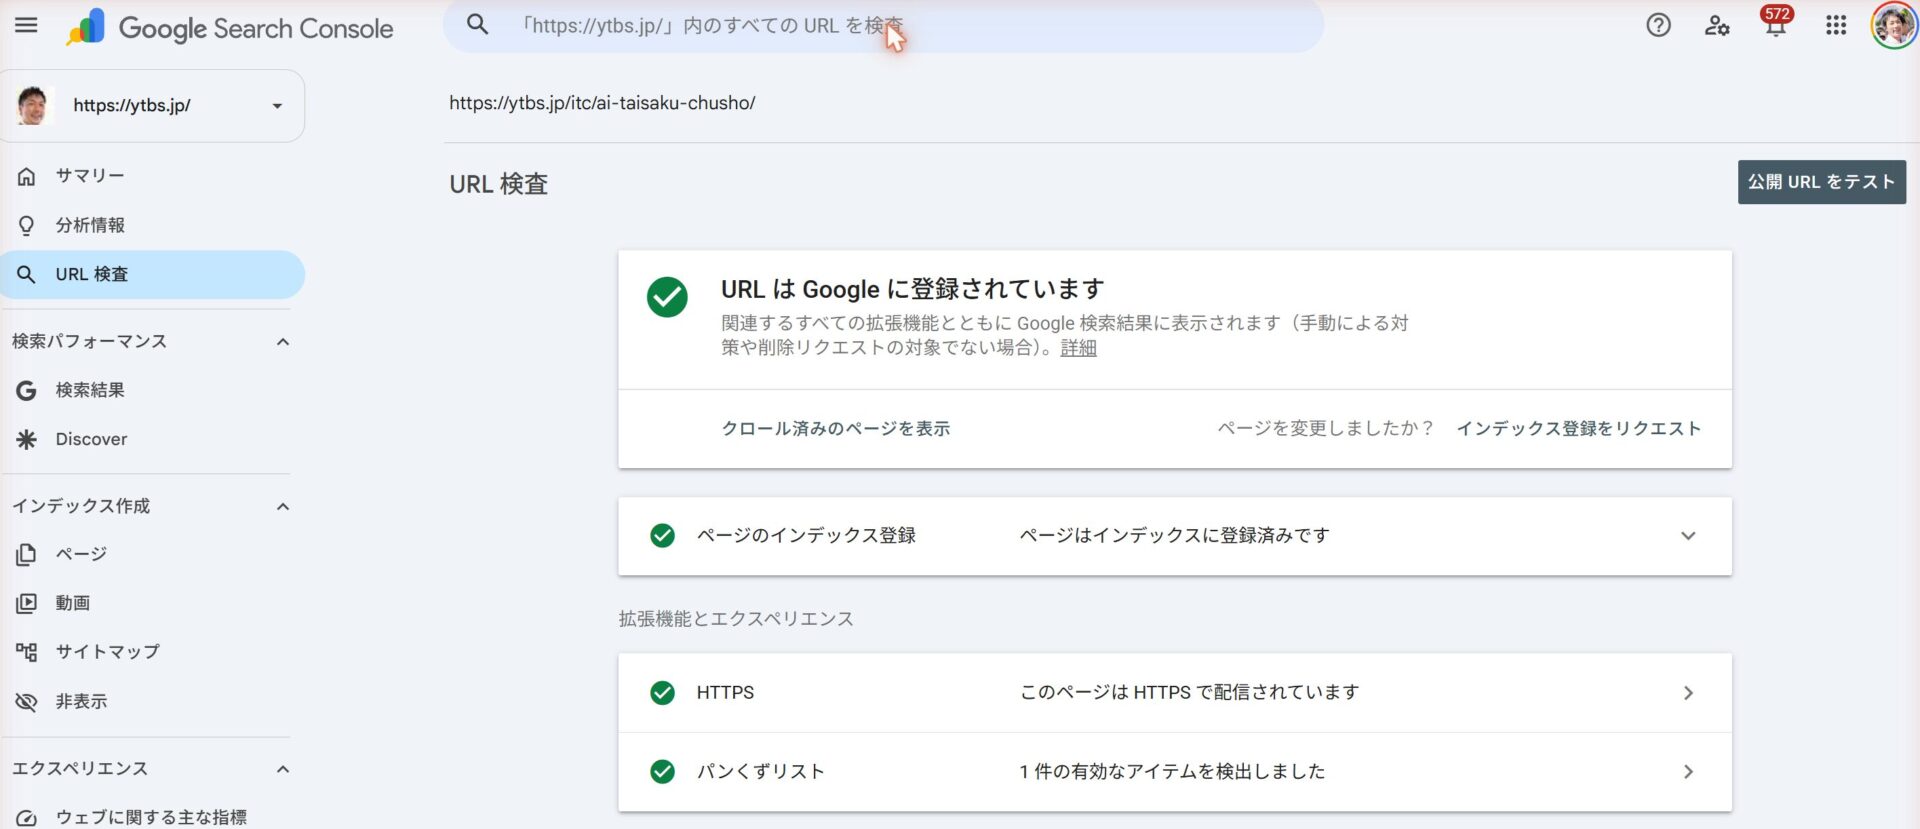Select URL 検査 sidebar item
1920x829 pixels.
click(152, 274)
